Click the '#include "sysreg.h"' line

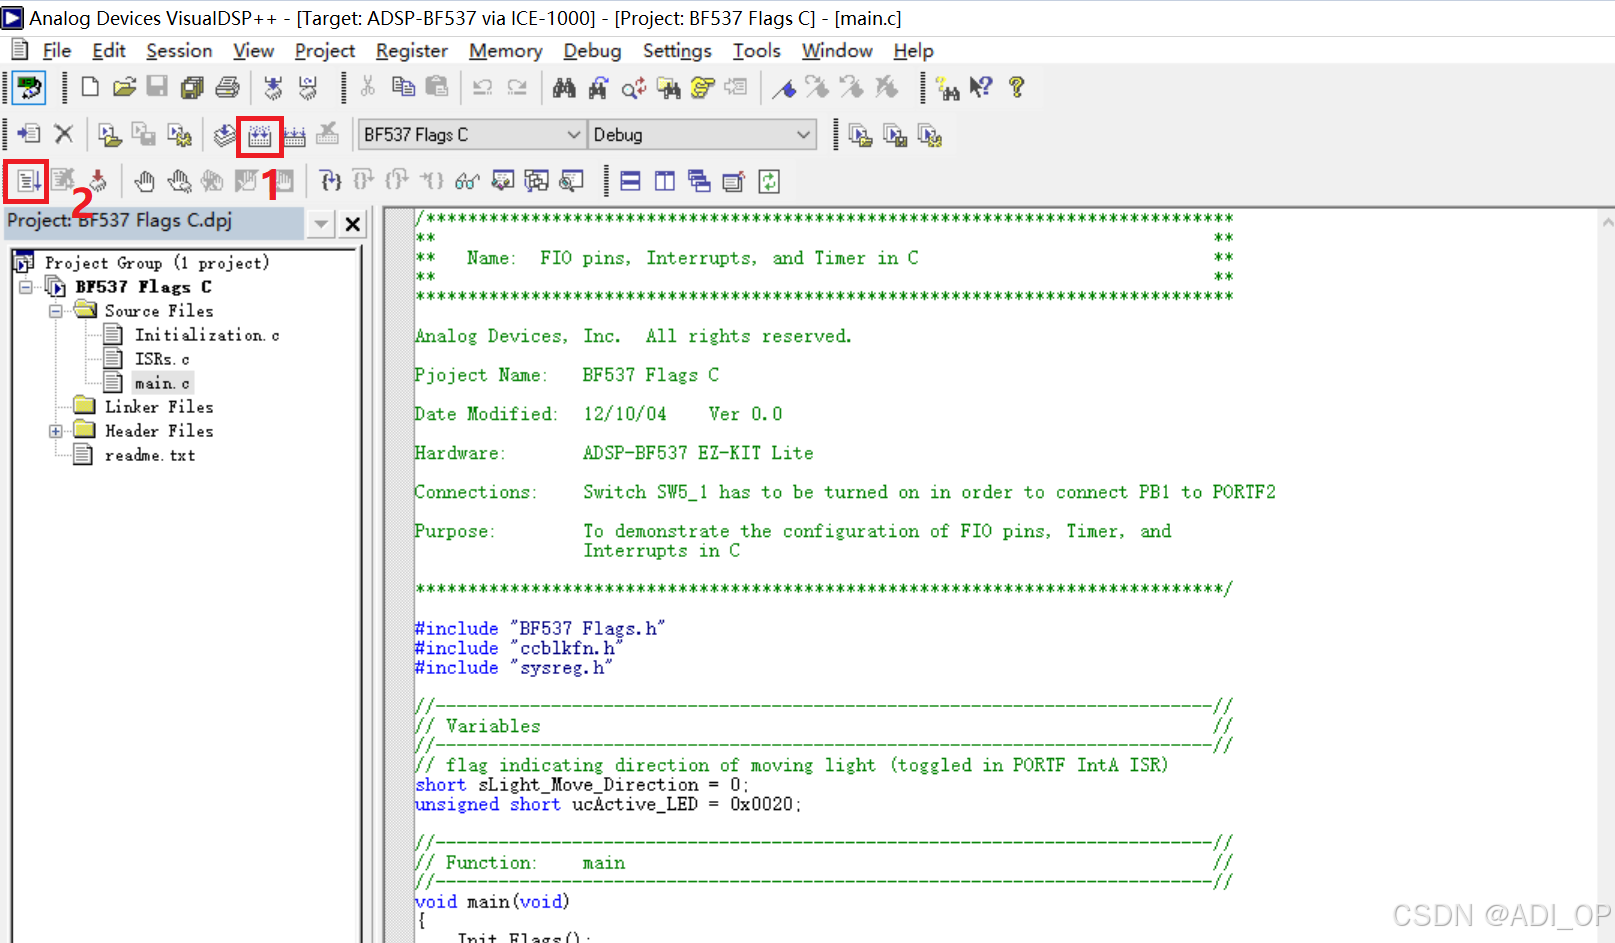[514, 667]
